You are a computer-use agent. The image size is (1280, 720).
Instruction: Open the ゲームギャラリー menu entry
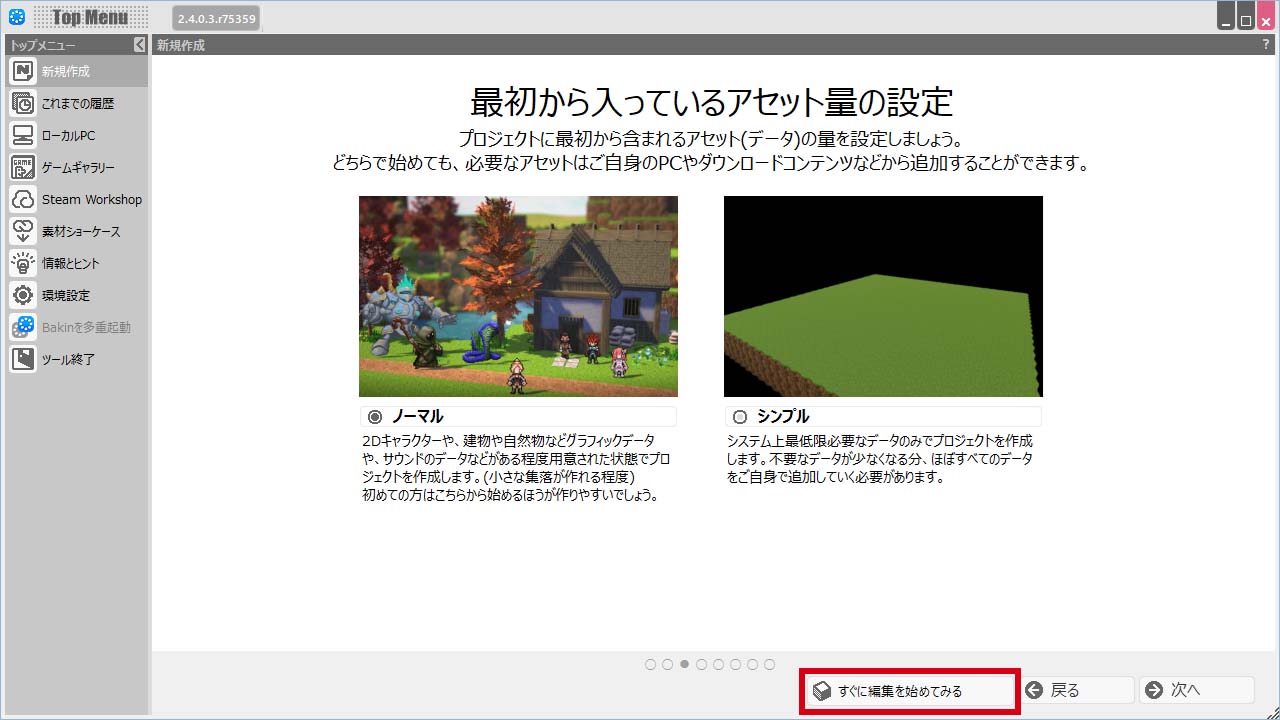click(77, 167)
